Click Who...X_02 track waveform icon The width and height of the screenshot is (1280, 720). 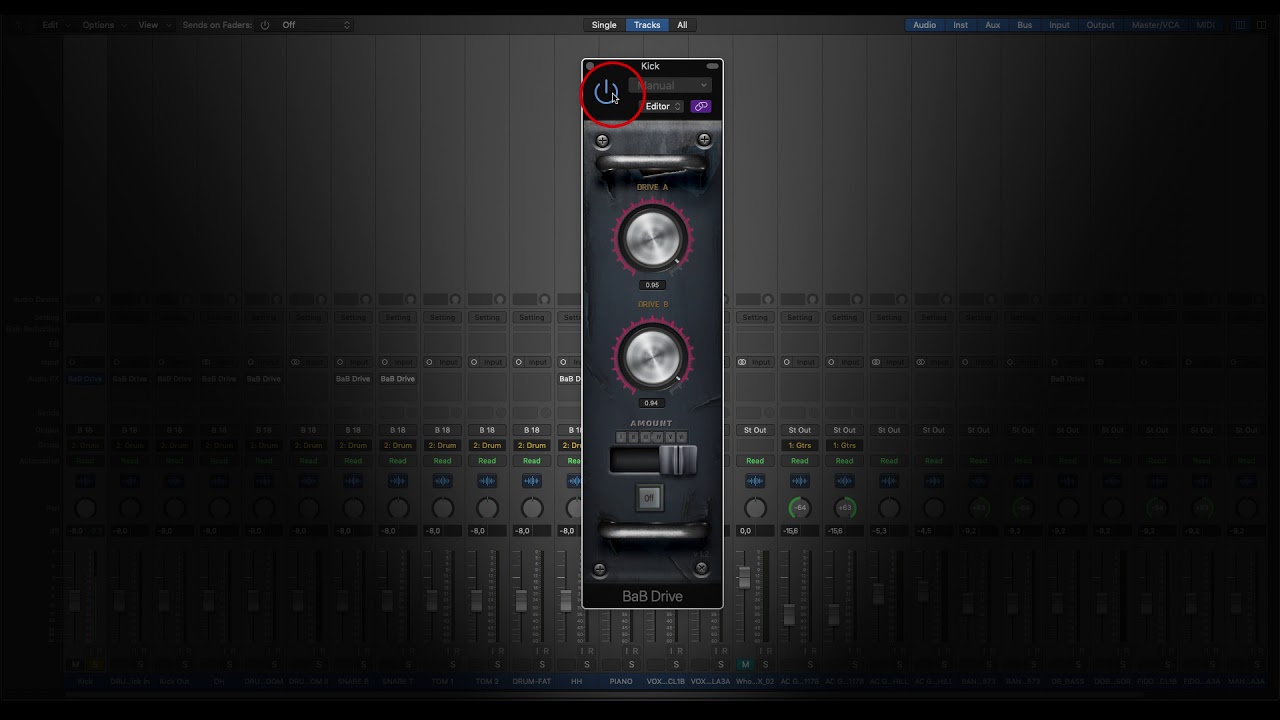pos(755,481)
